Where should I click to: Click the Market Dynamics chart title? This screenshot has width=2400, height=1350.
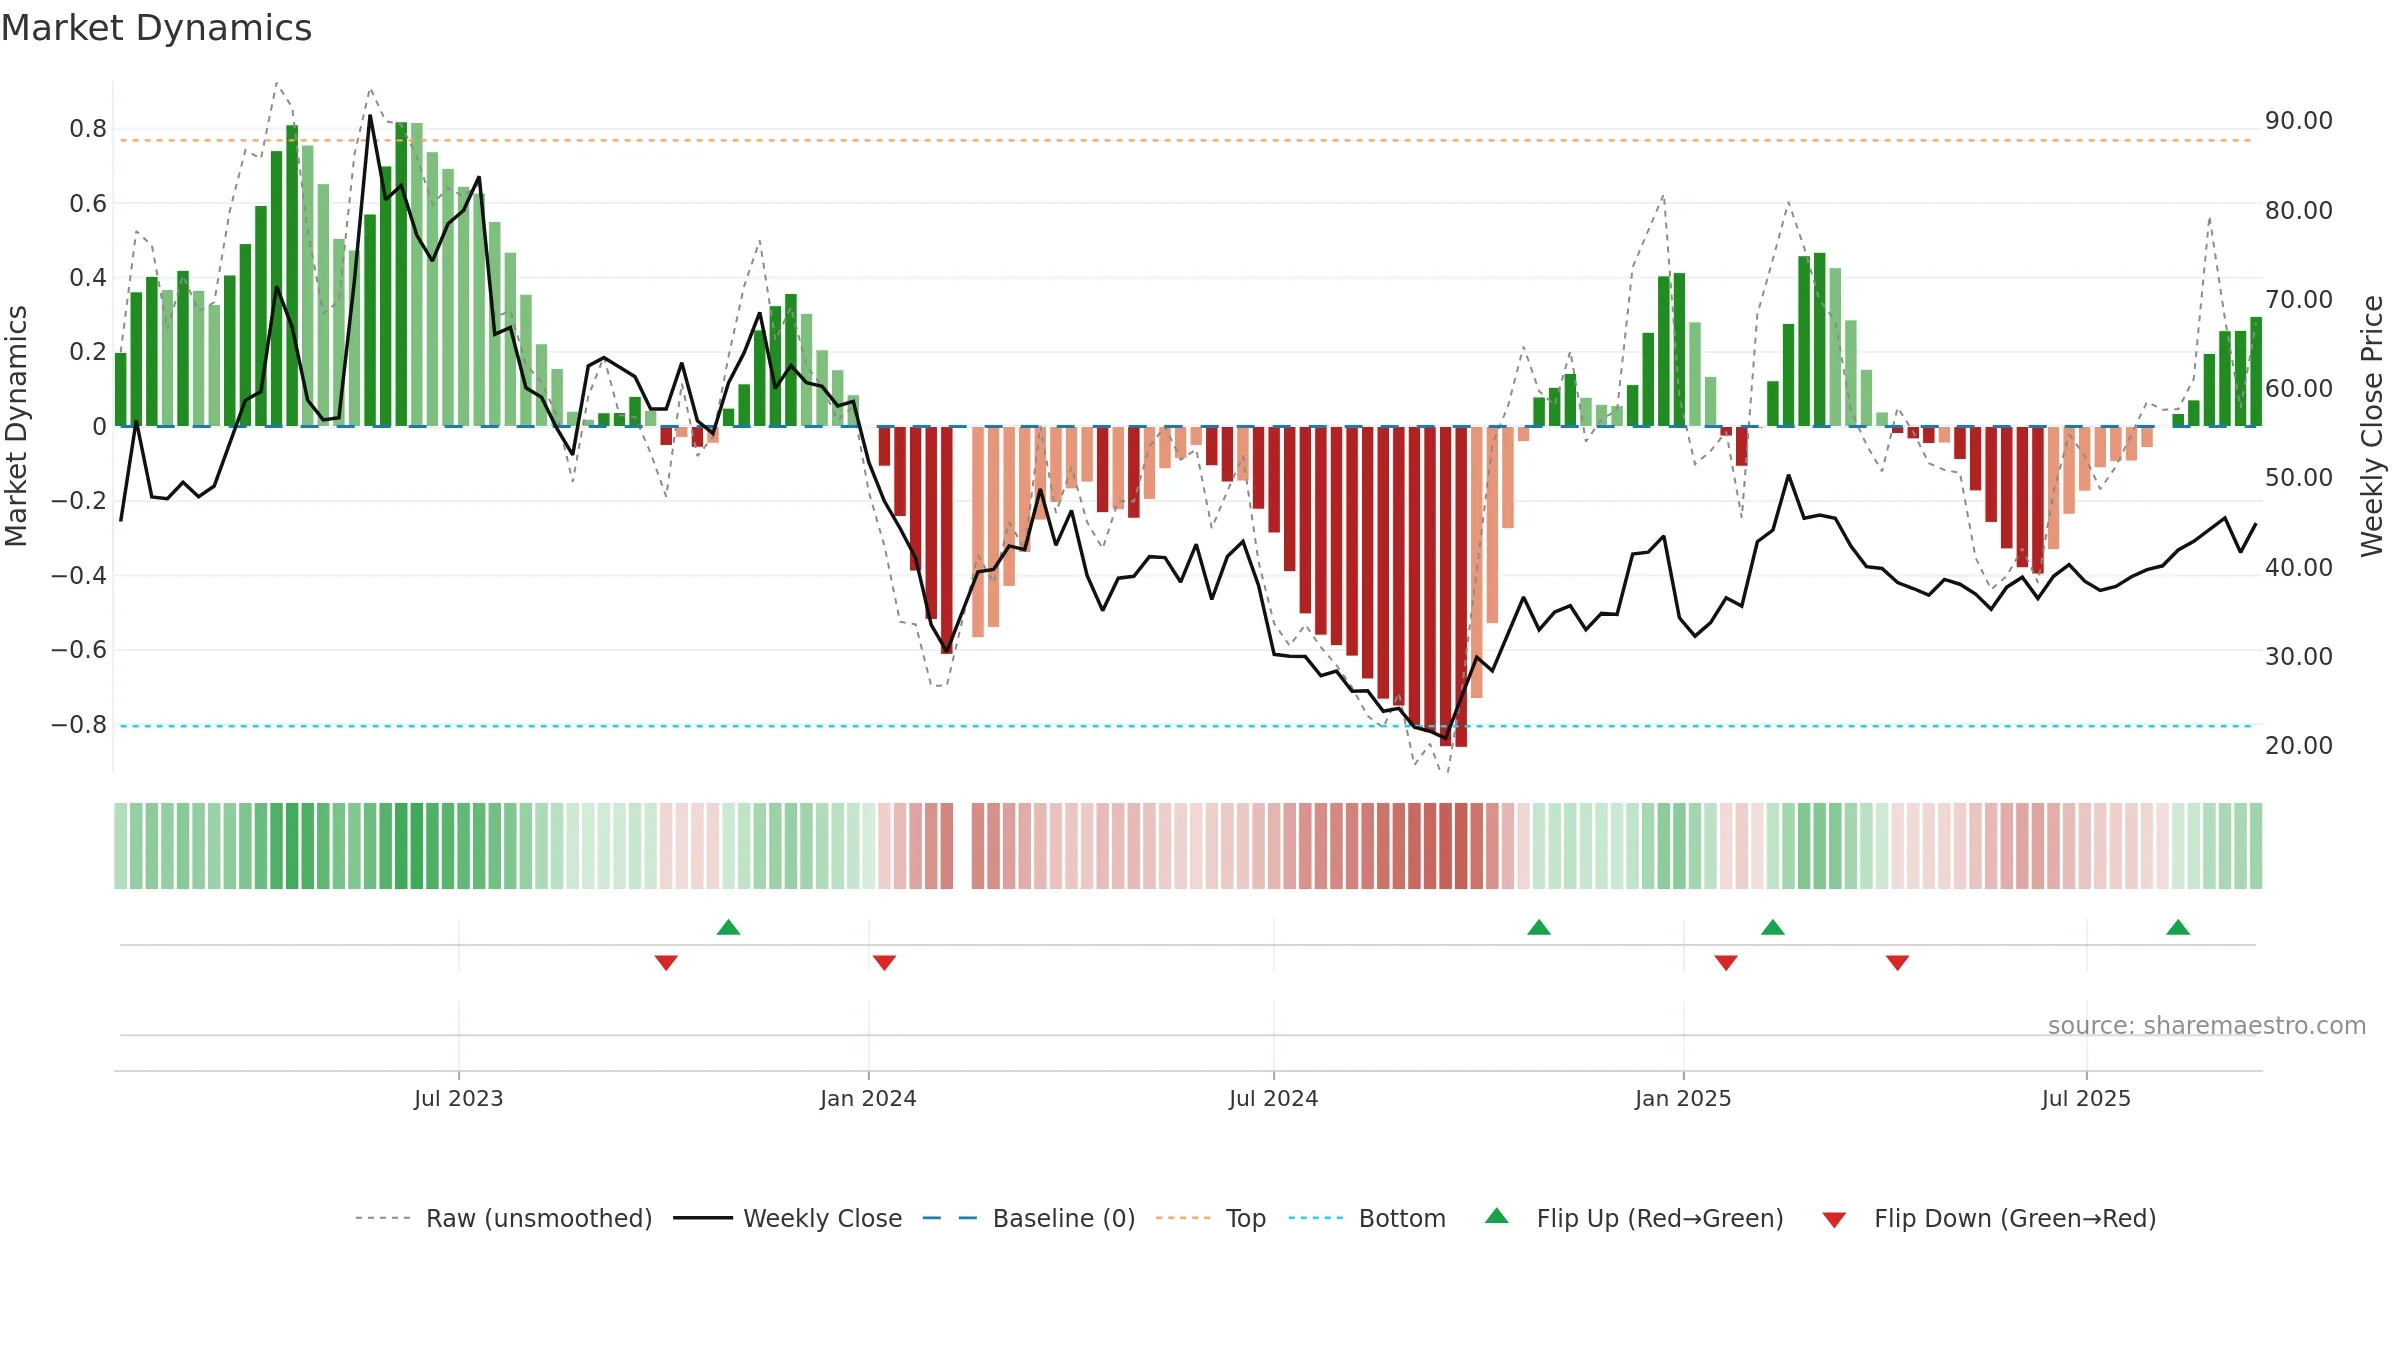pos(156,28)
